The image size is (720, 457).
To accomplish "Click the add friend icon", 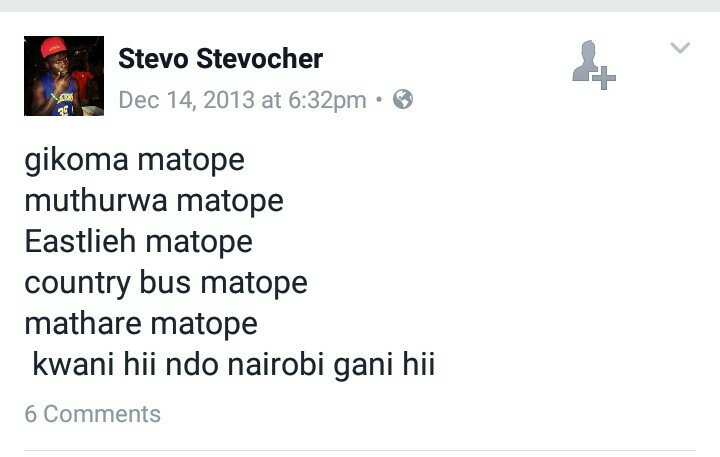I will [x=593, y=65].
